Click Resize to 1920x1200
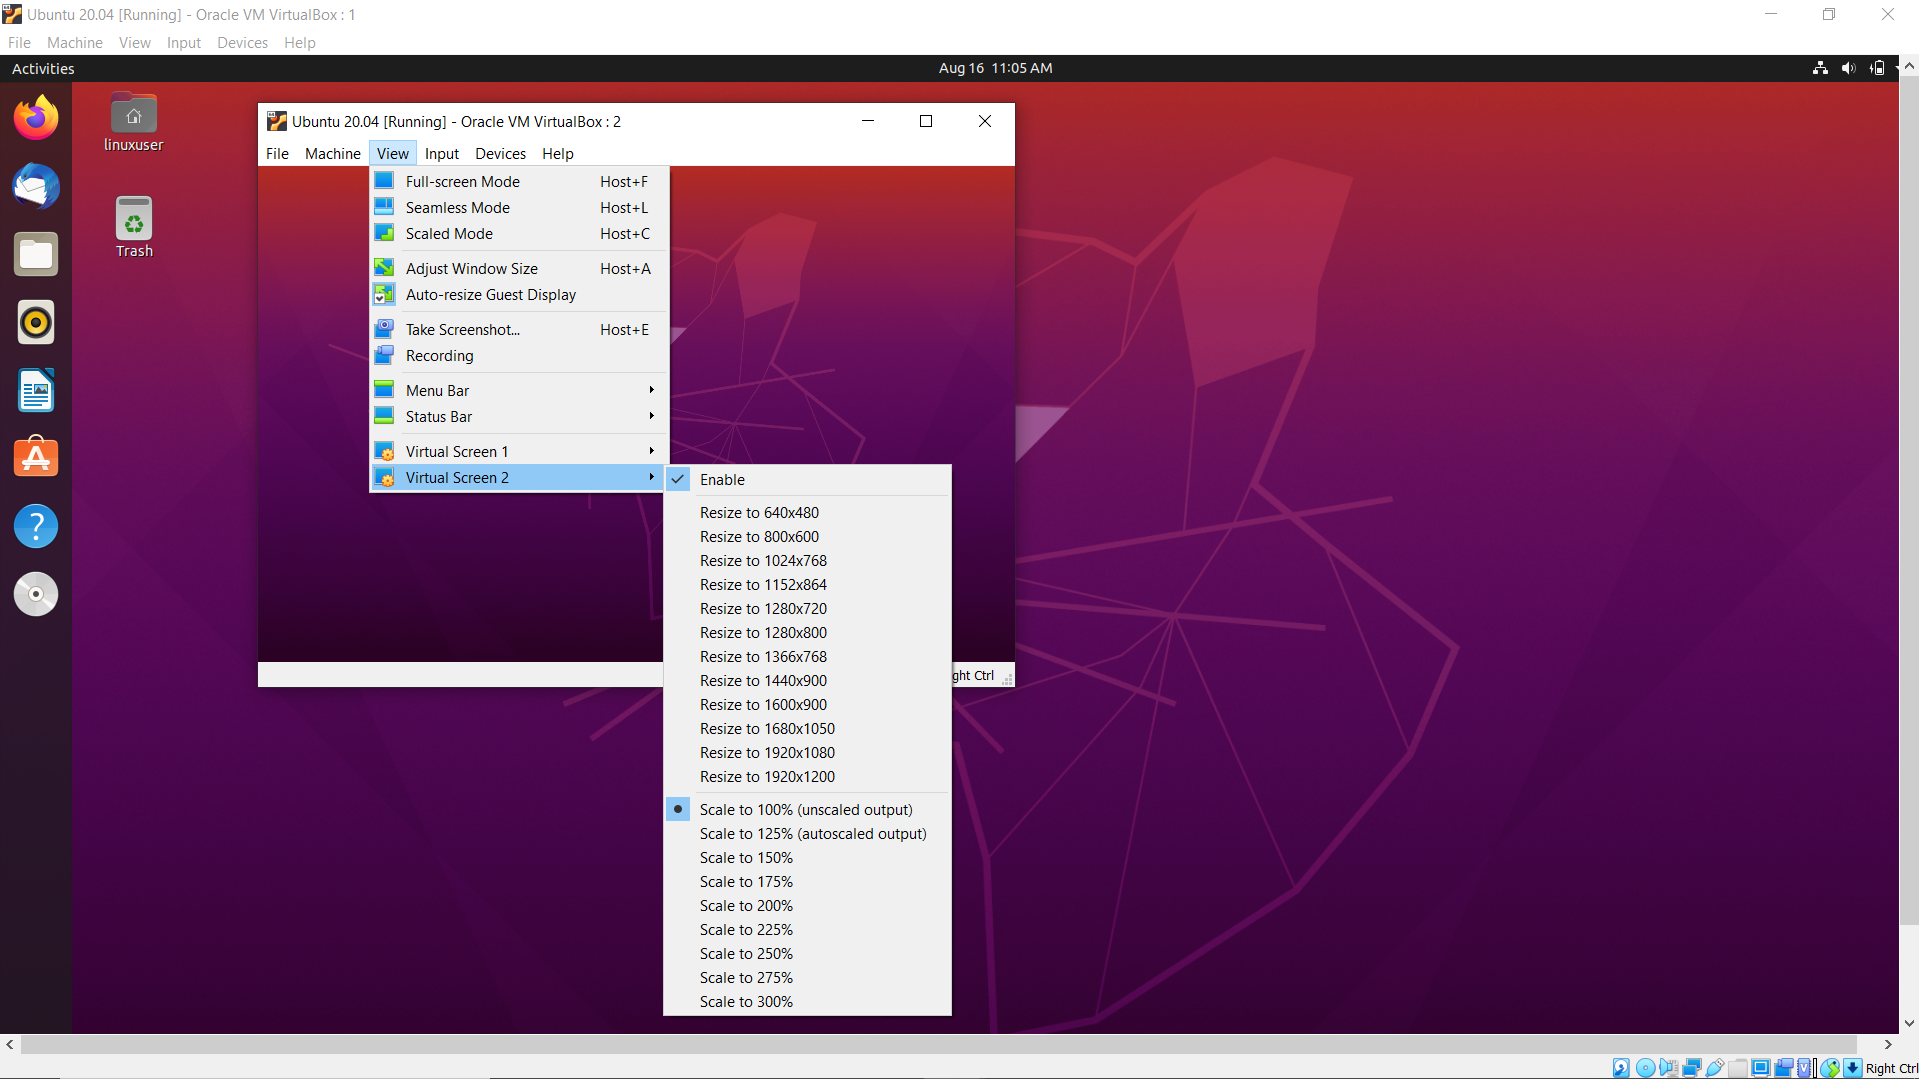This screenshot has width=1919, height=1079. click(807, 776)
